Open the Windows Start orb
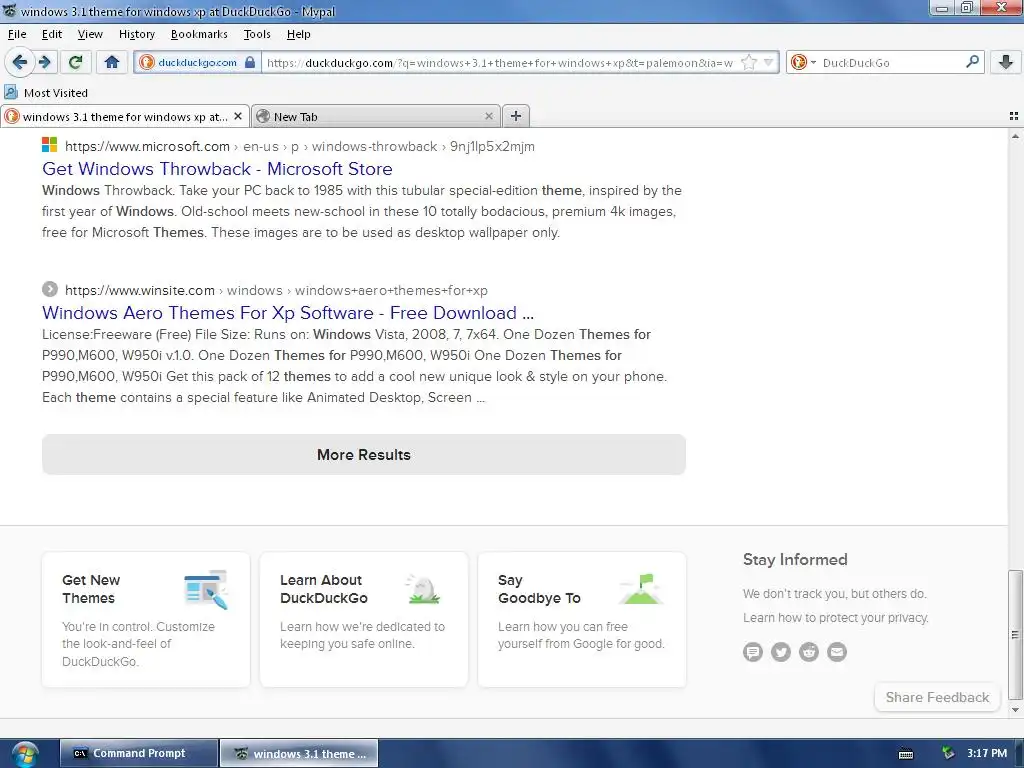 pos(24,754)
